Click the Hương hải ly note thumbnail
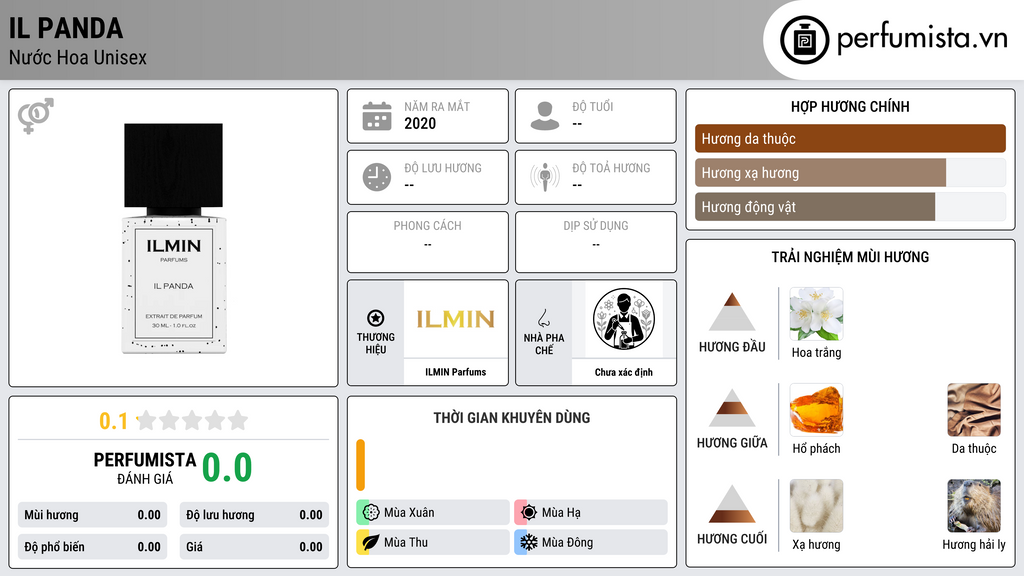 974,505
